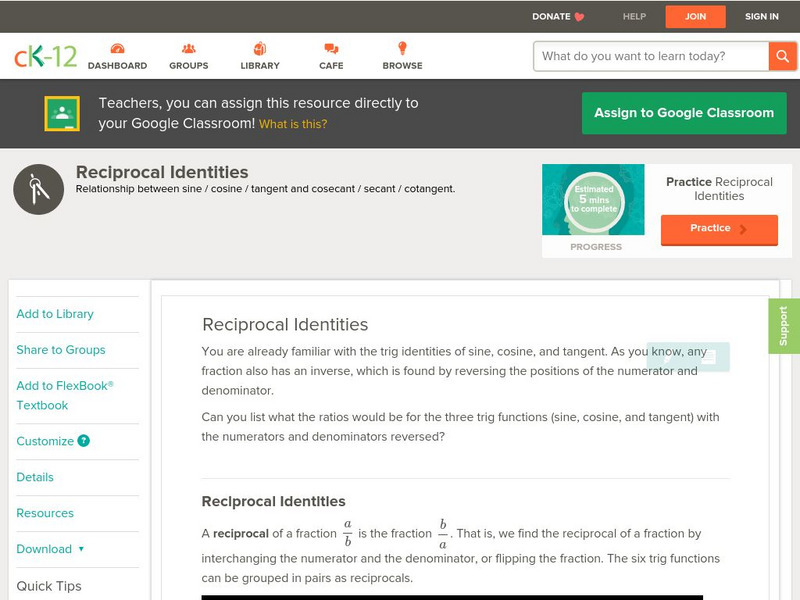The width and height of the screenshot is (800, 600).
Task: Open the Groups people icon
Action: tap(189, 49)
